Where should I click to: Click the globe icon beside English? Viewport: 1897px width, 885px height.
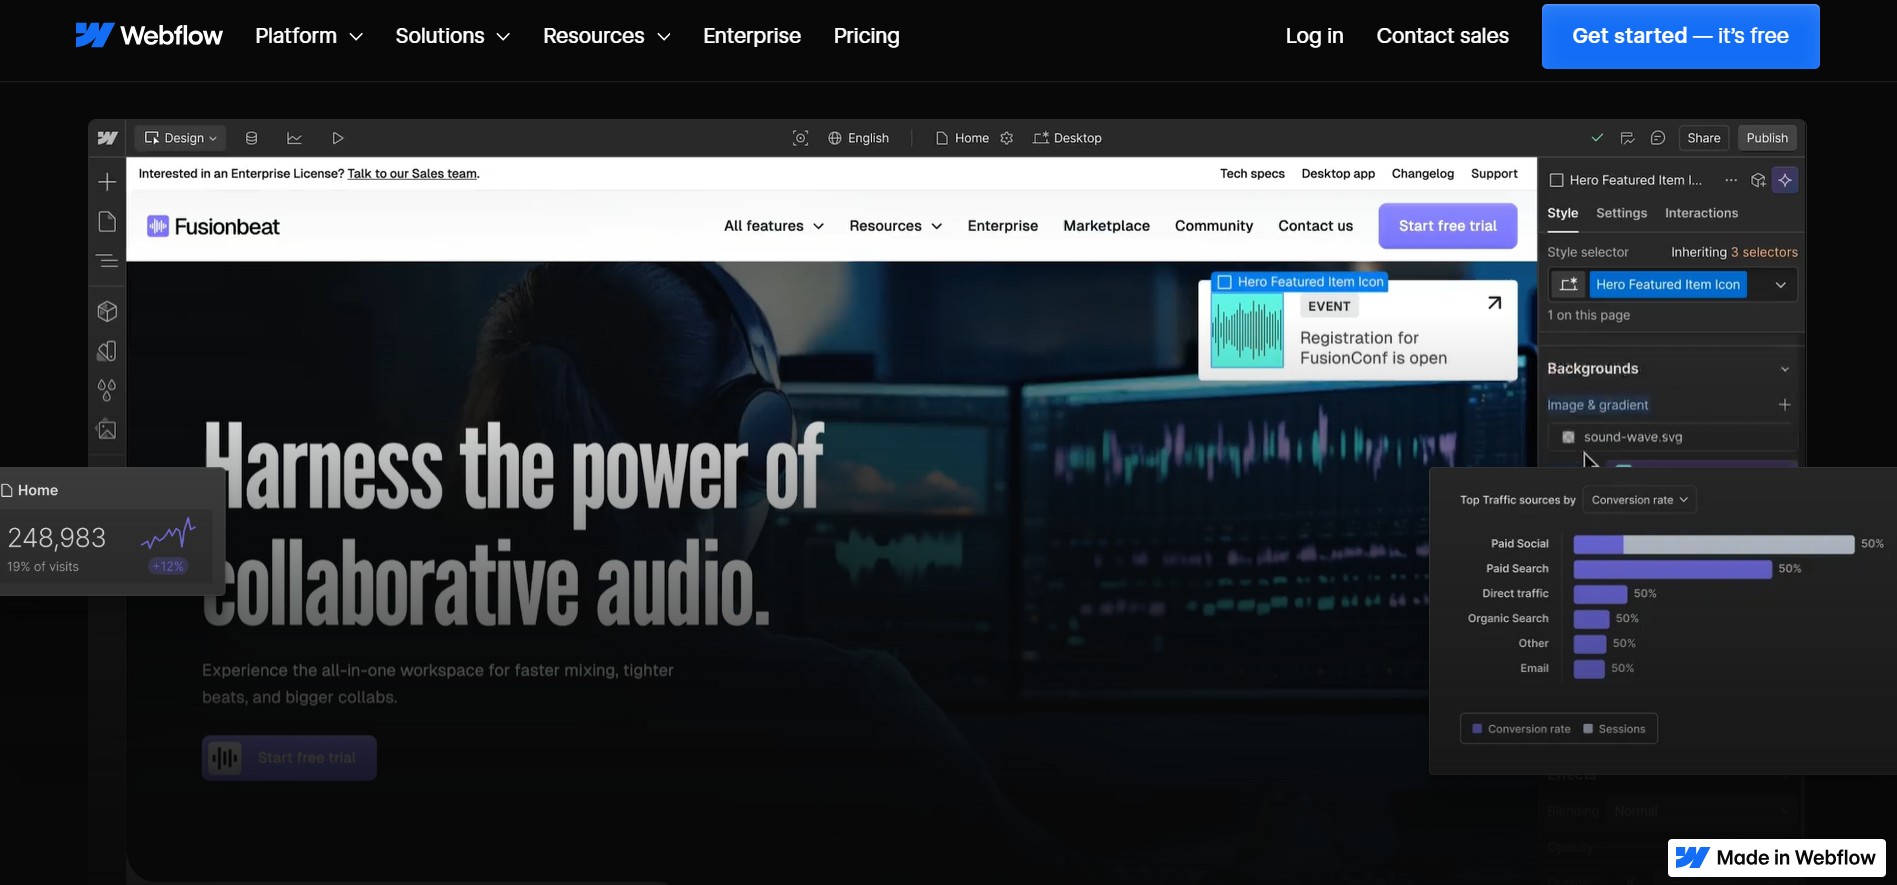[x=835, y=138]
